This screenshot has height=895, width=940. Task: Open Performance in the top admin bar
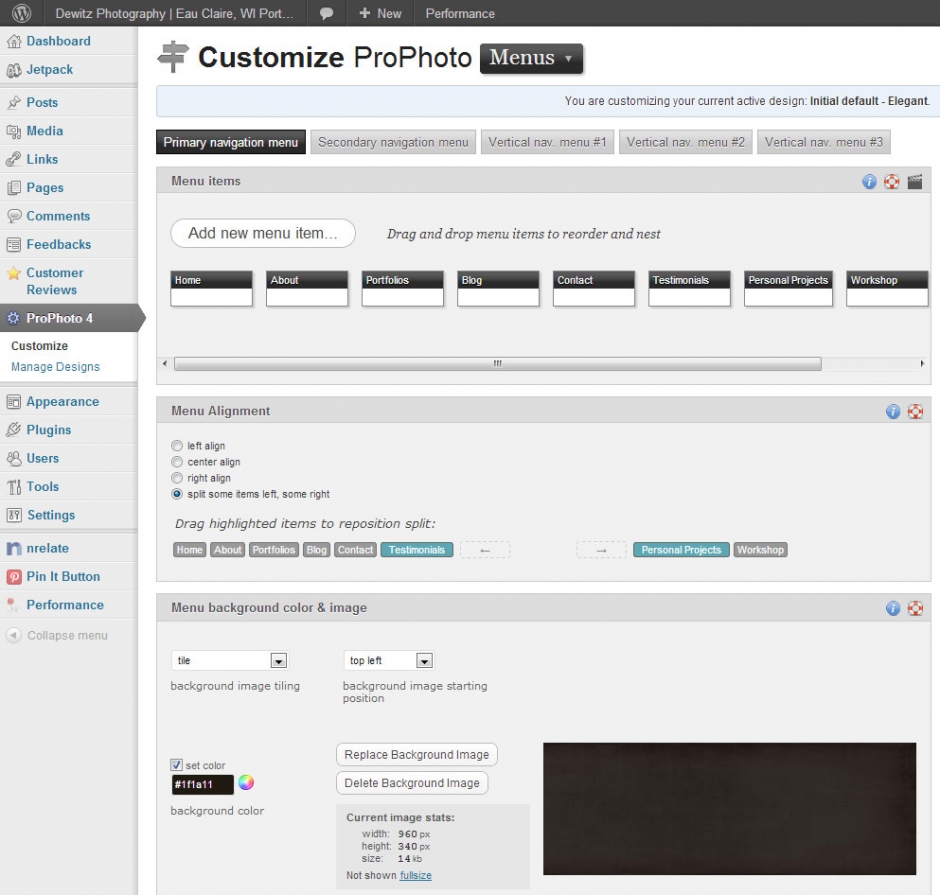point(460,13)
